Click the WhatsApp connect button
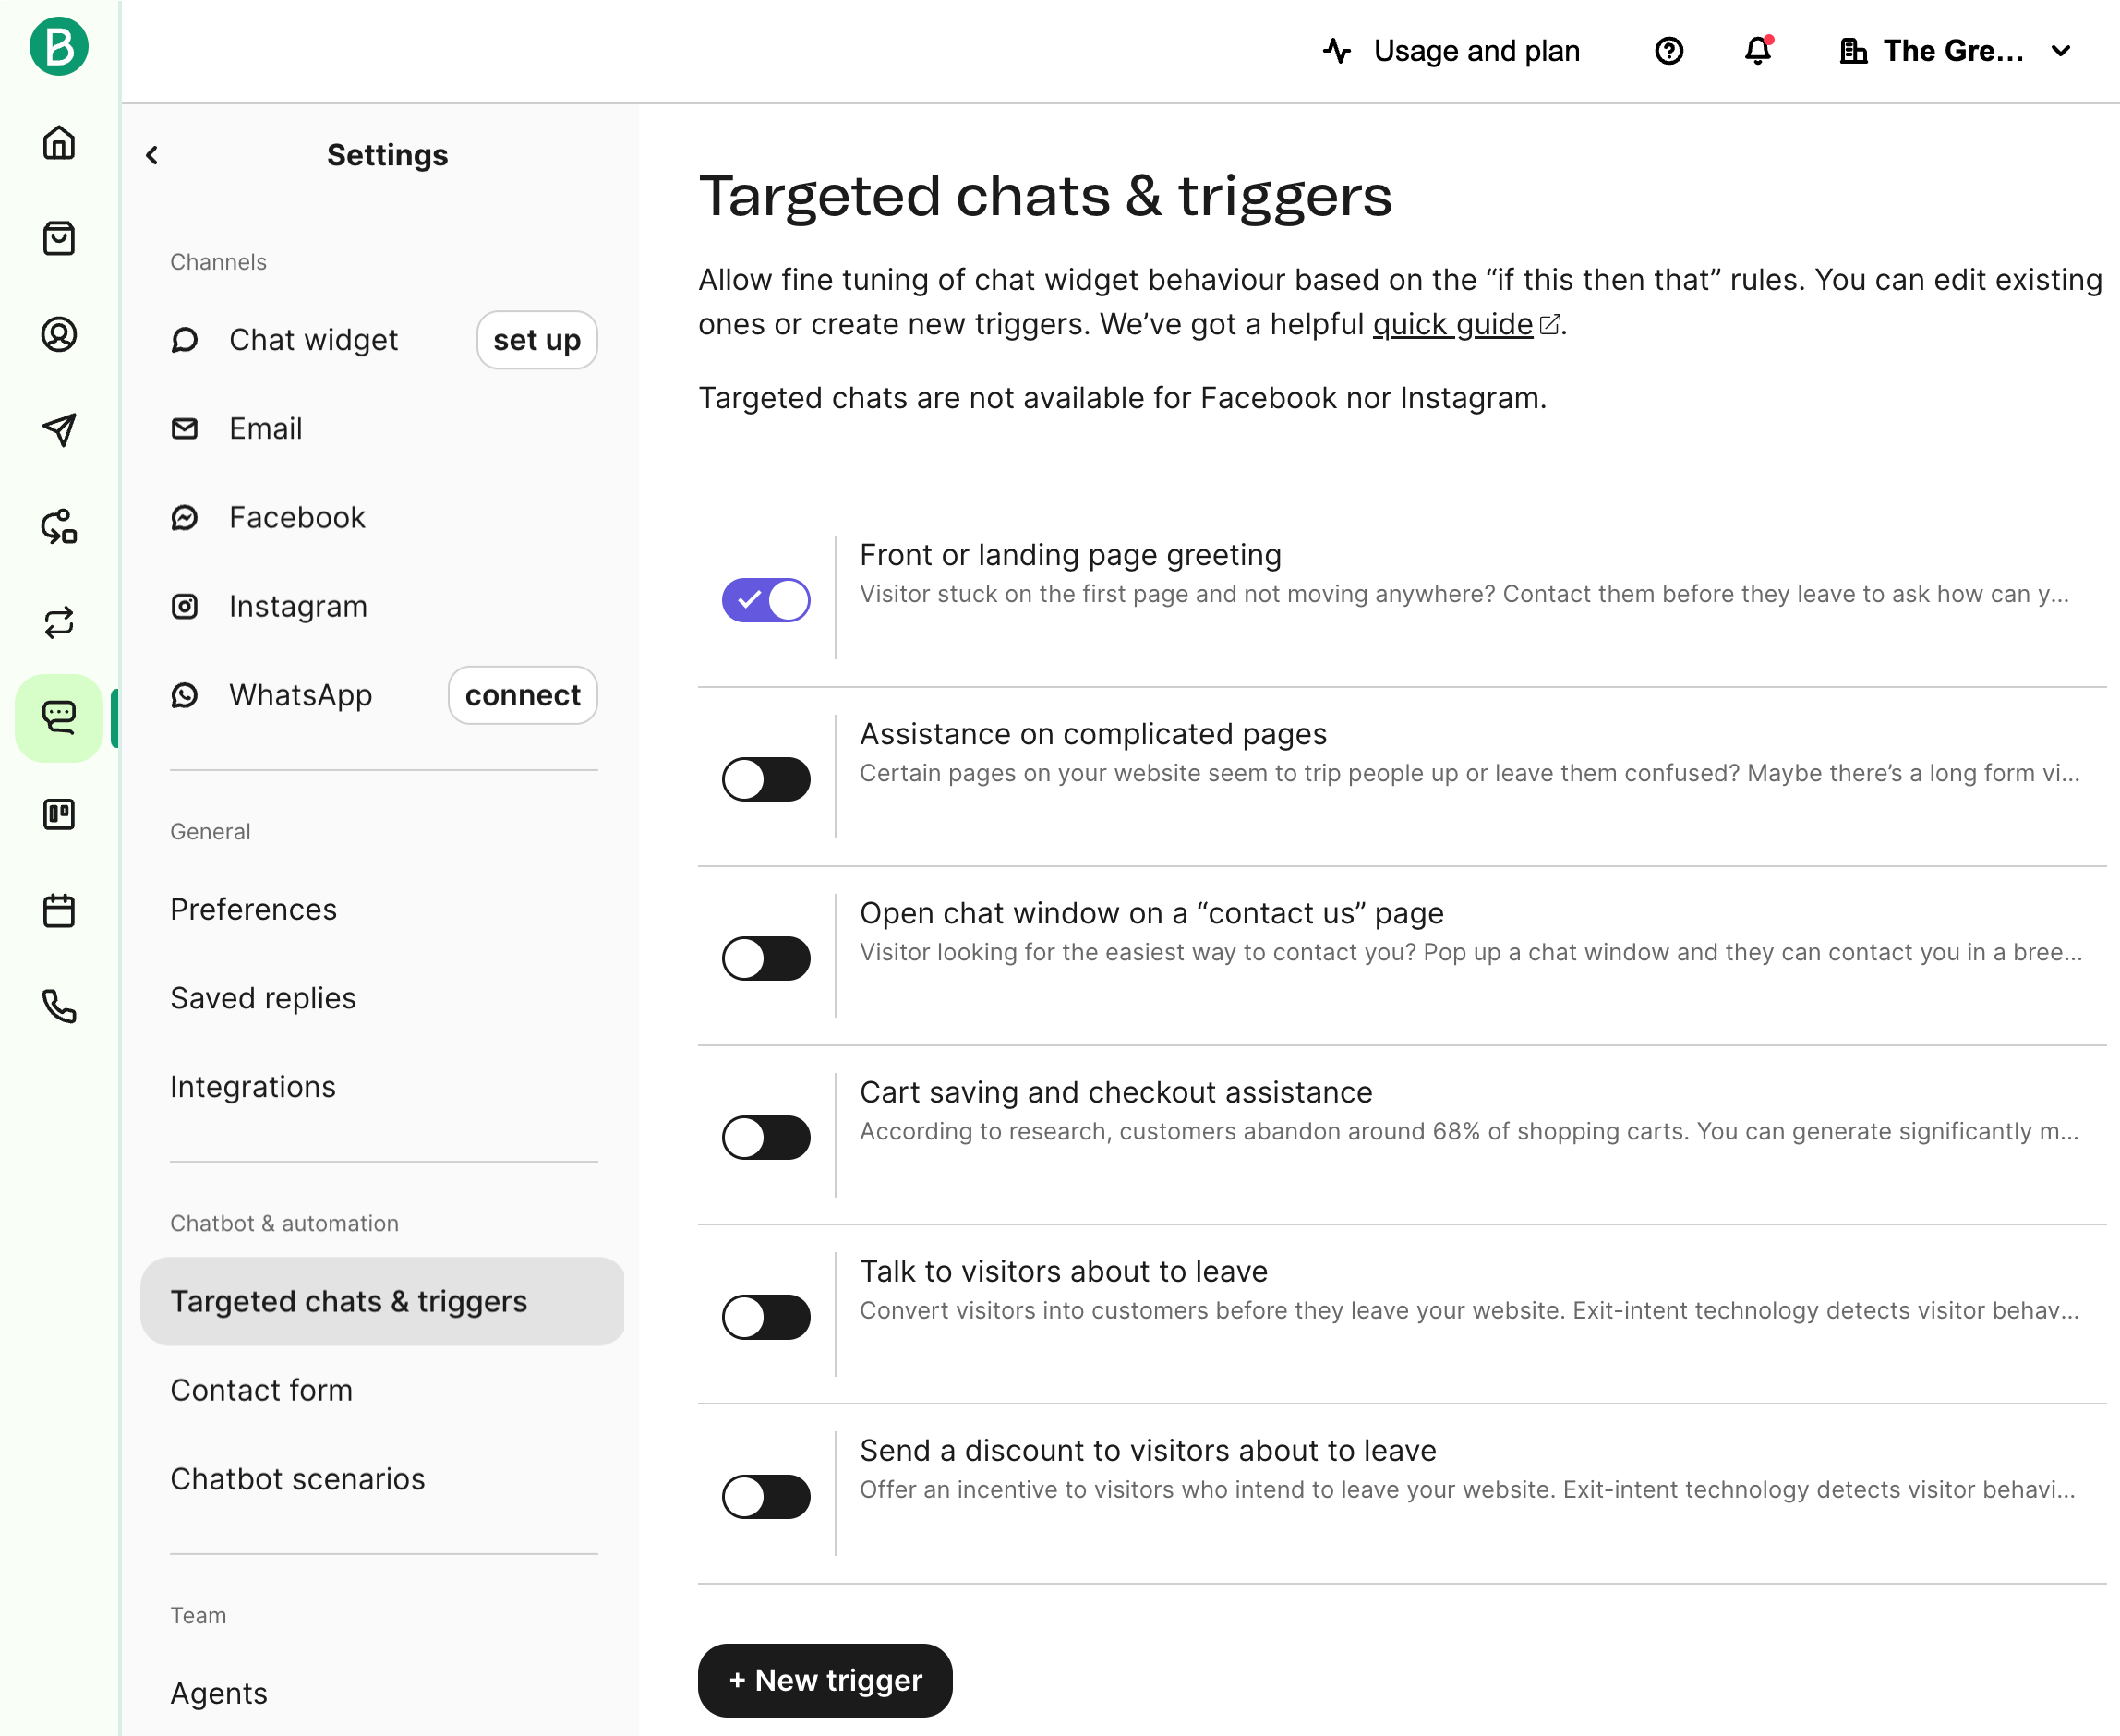2120x1736 pixels. pos(522,695)
